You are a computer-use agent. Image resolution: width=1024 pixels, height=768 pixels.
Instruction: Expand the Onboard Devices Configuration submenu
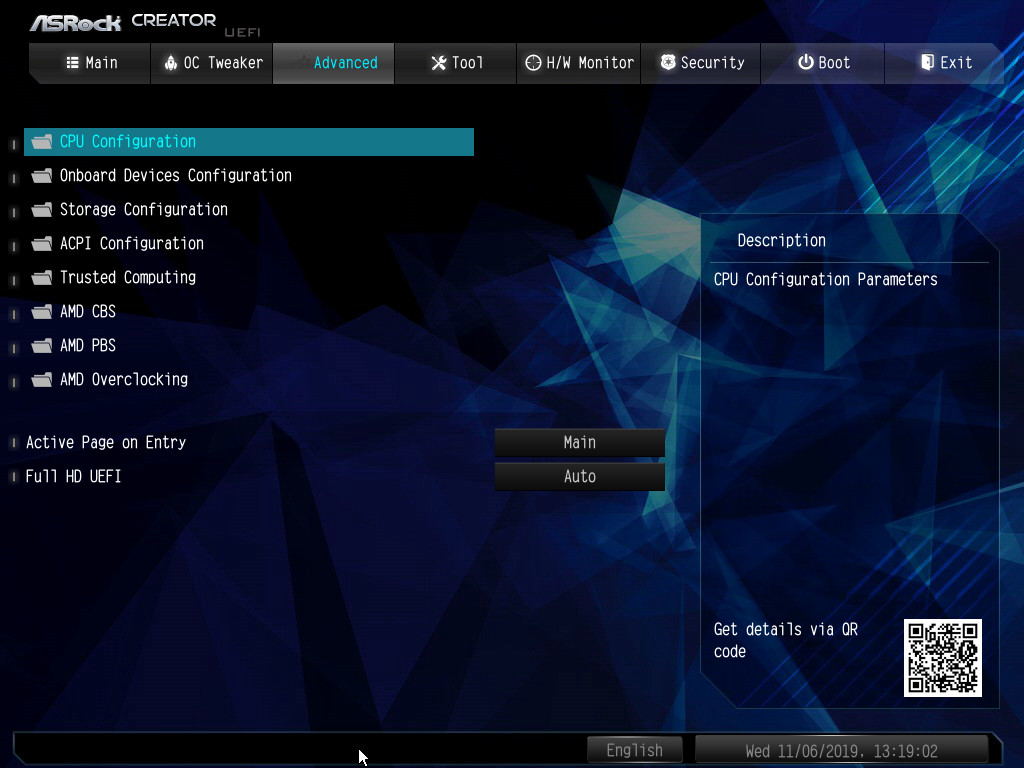point(175,176)
